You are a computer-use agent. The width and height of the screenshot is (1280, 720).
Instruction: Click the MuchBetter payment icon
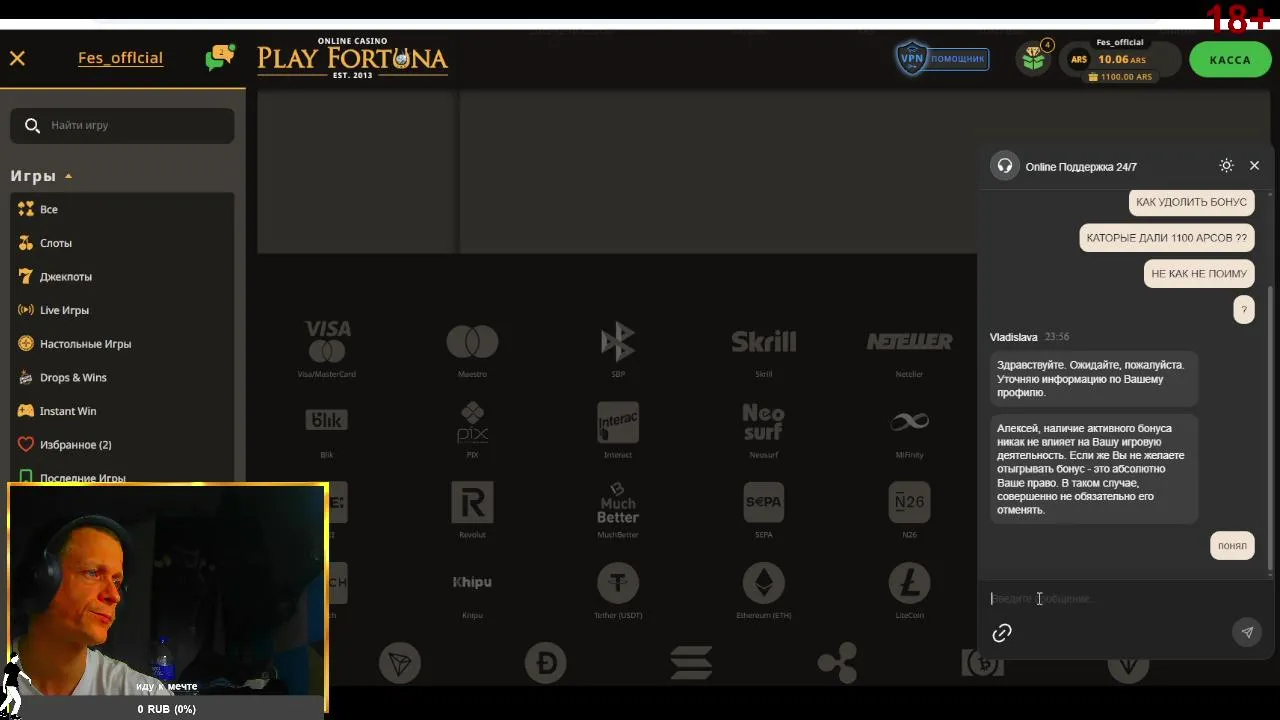(618, 502)
